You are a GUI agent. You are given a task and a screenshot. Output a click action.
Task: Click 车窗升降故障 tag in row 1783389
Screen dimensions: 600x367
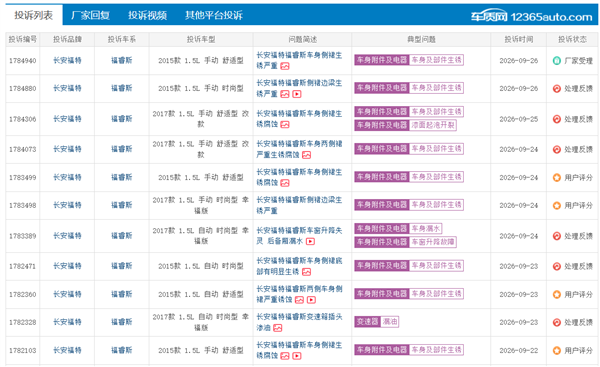[x=433, y=242]
